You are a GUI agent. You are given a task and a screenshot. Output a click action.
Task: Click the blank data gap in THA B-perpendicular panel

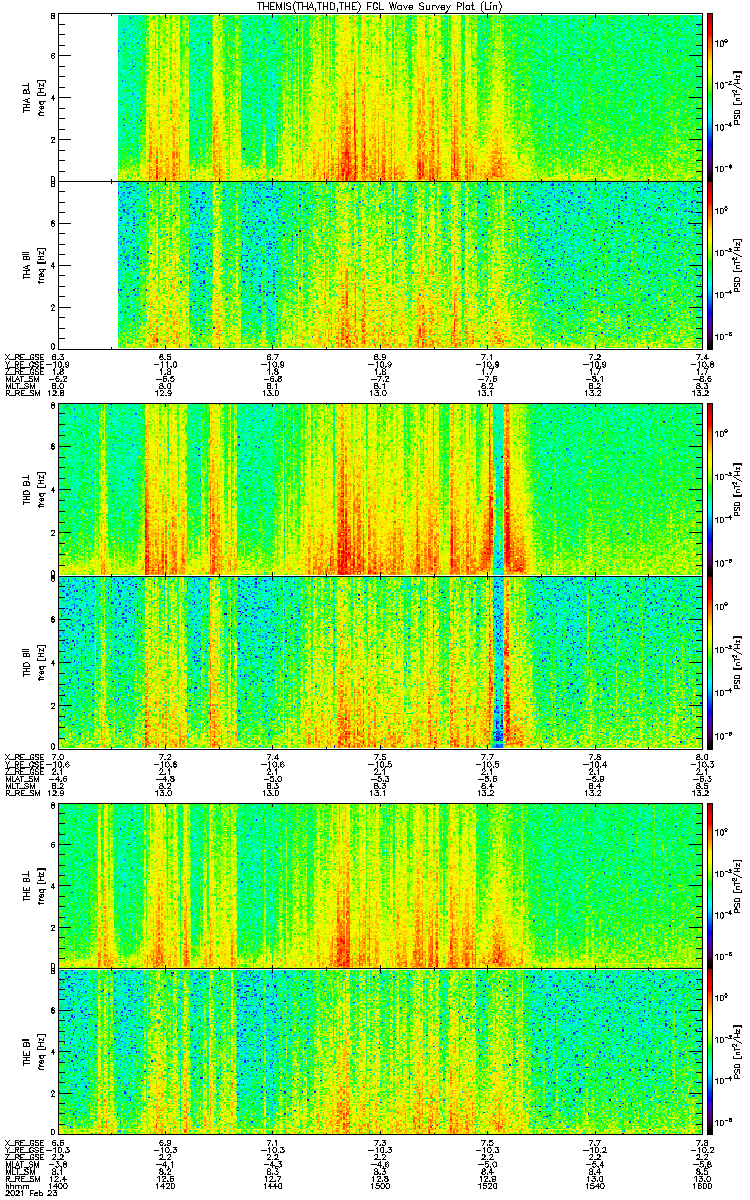pos(88,97)
